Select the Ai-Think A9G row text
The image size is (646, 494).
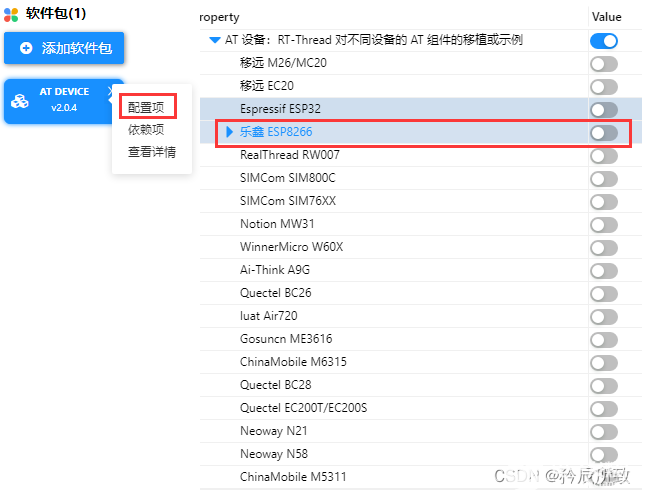tap(275, 270)
